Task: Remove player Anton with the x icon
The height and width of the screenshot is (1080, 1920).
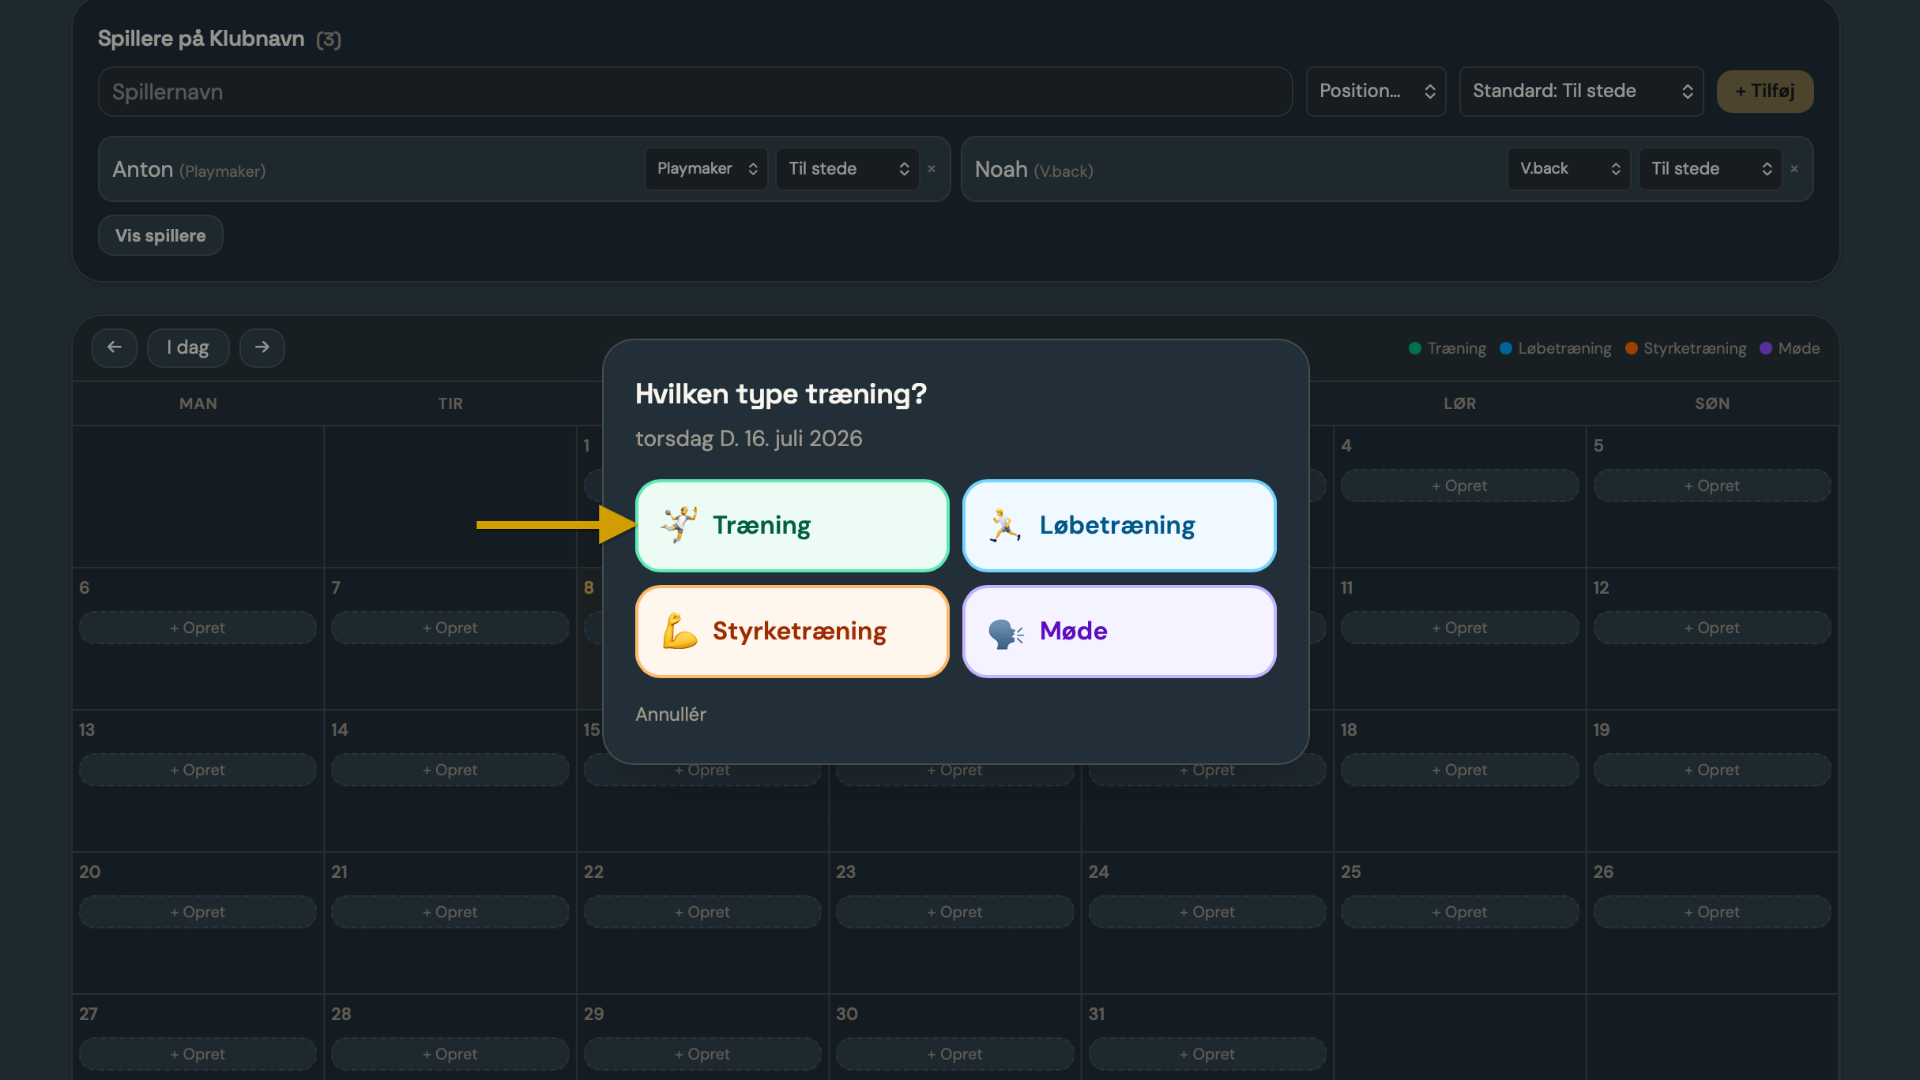Action: click(x=932, y=169)
